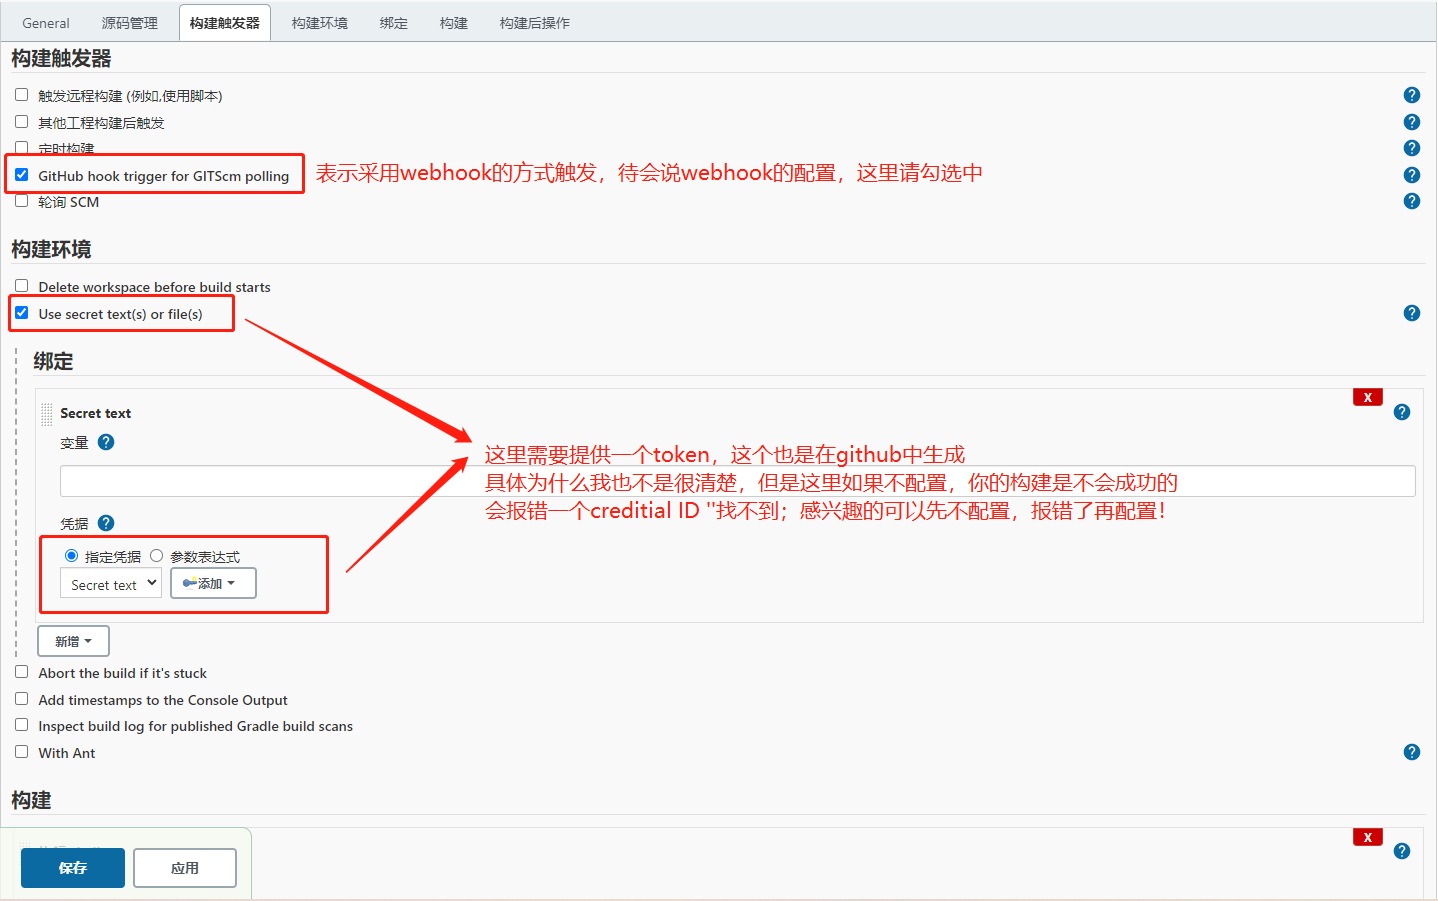The height and width of the screenshot is (901, 1438).
Task: Open help for With Ant option
Action: click(1412, 752)
